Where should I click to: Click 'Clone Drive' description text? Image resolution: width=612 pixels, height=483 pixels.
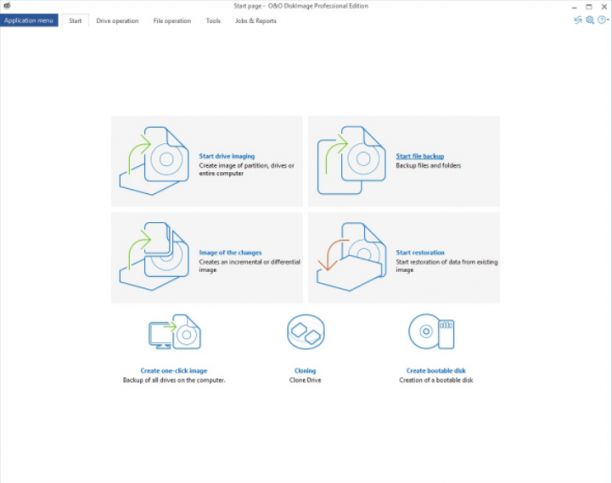[x=305, y=380]
